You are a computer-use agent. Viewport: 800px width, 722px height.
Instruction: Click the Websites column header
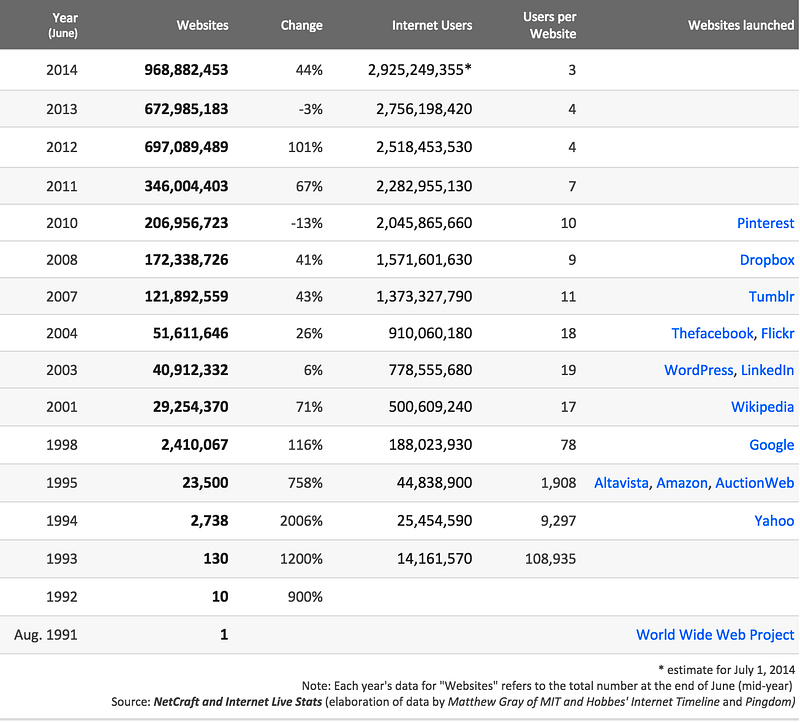(202, 25)
